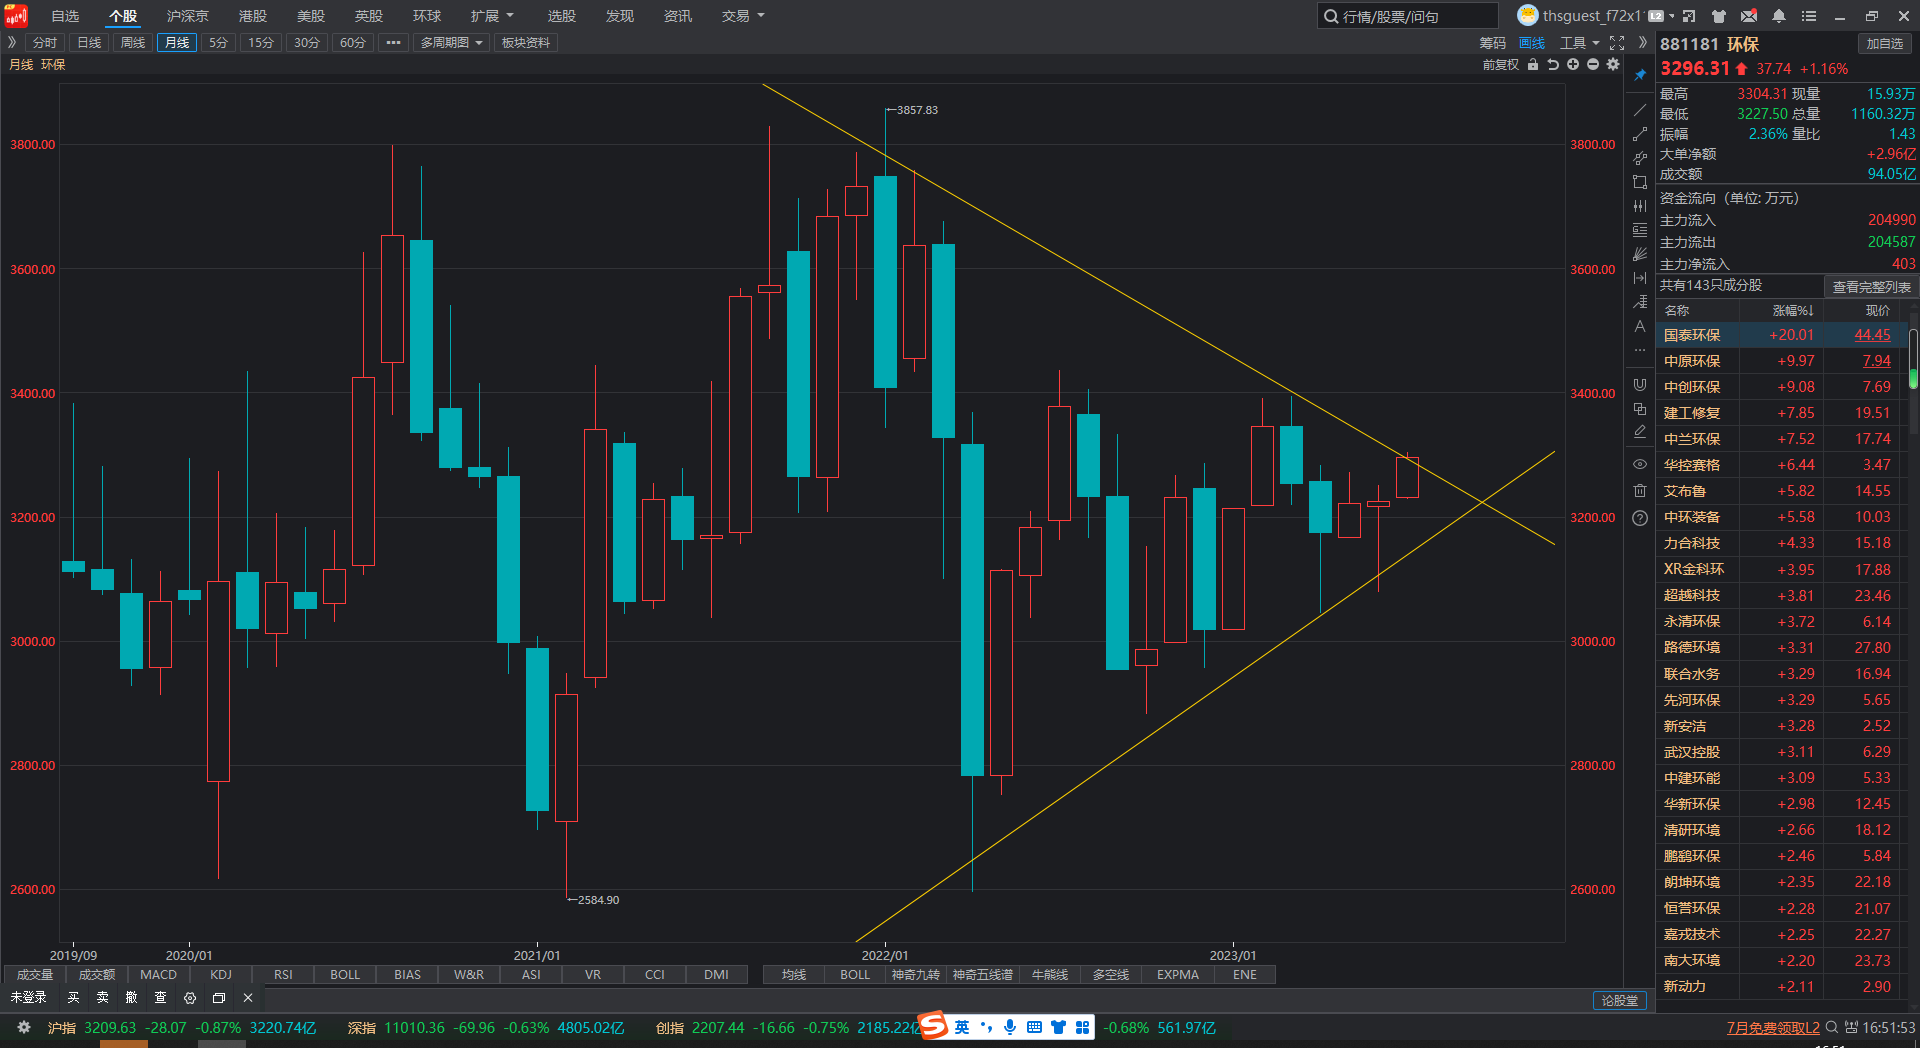Switch period to 60分
Viewport: 1920px width, 1048px height.
(x=353, y=43)
